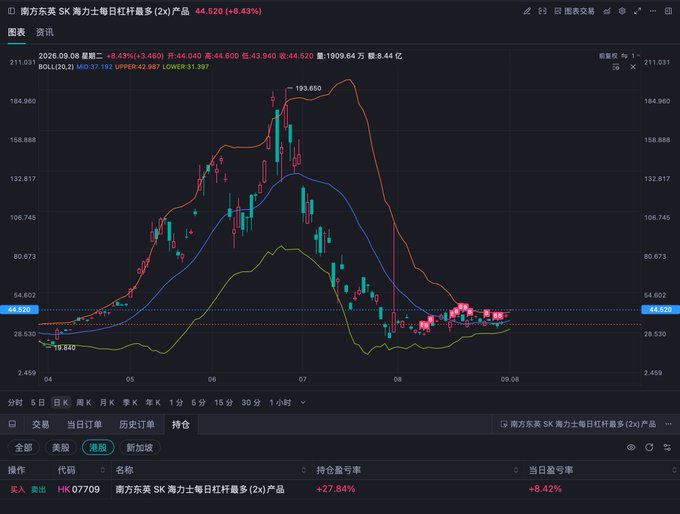Open the 交易 tab
This screenshot has height=514, width=680.
[40, 424]
